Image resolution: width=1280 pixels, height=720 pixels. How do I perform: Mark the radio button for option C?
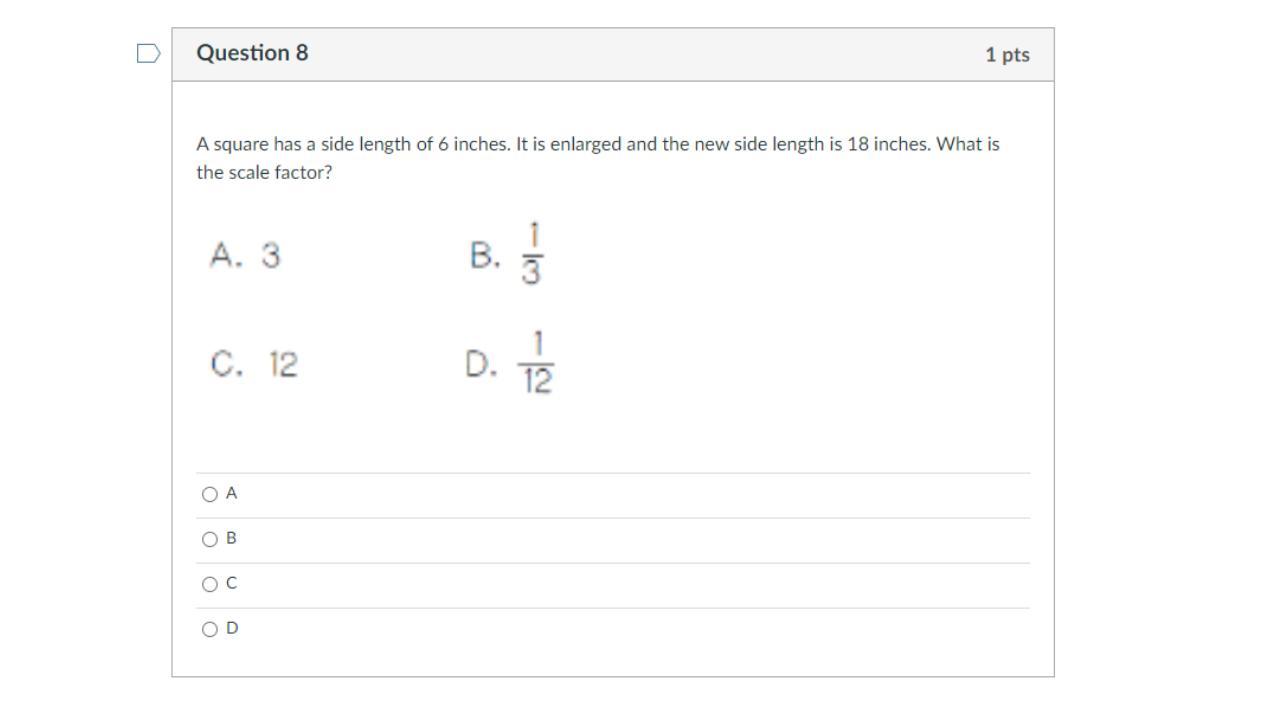(x=209, y=584)
